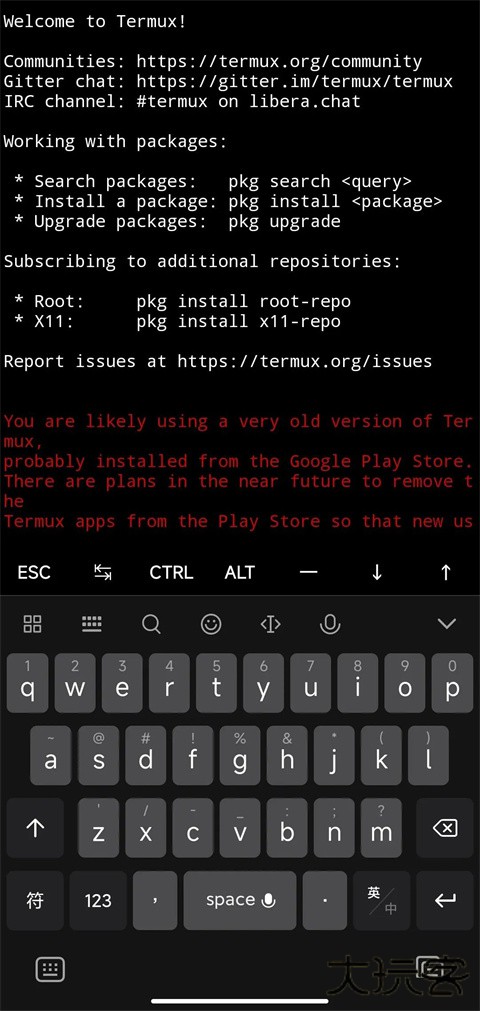Open the emoji picker
The image size is (480, 1011).
coord(211,623)
